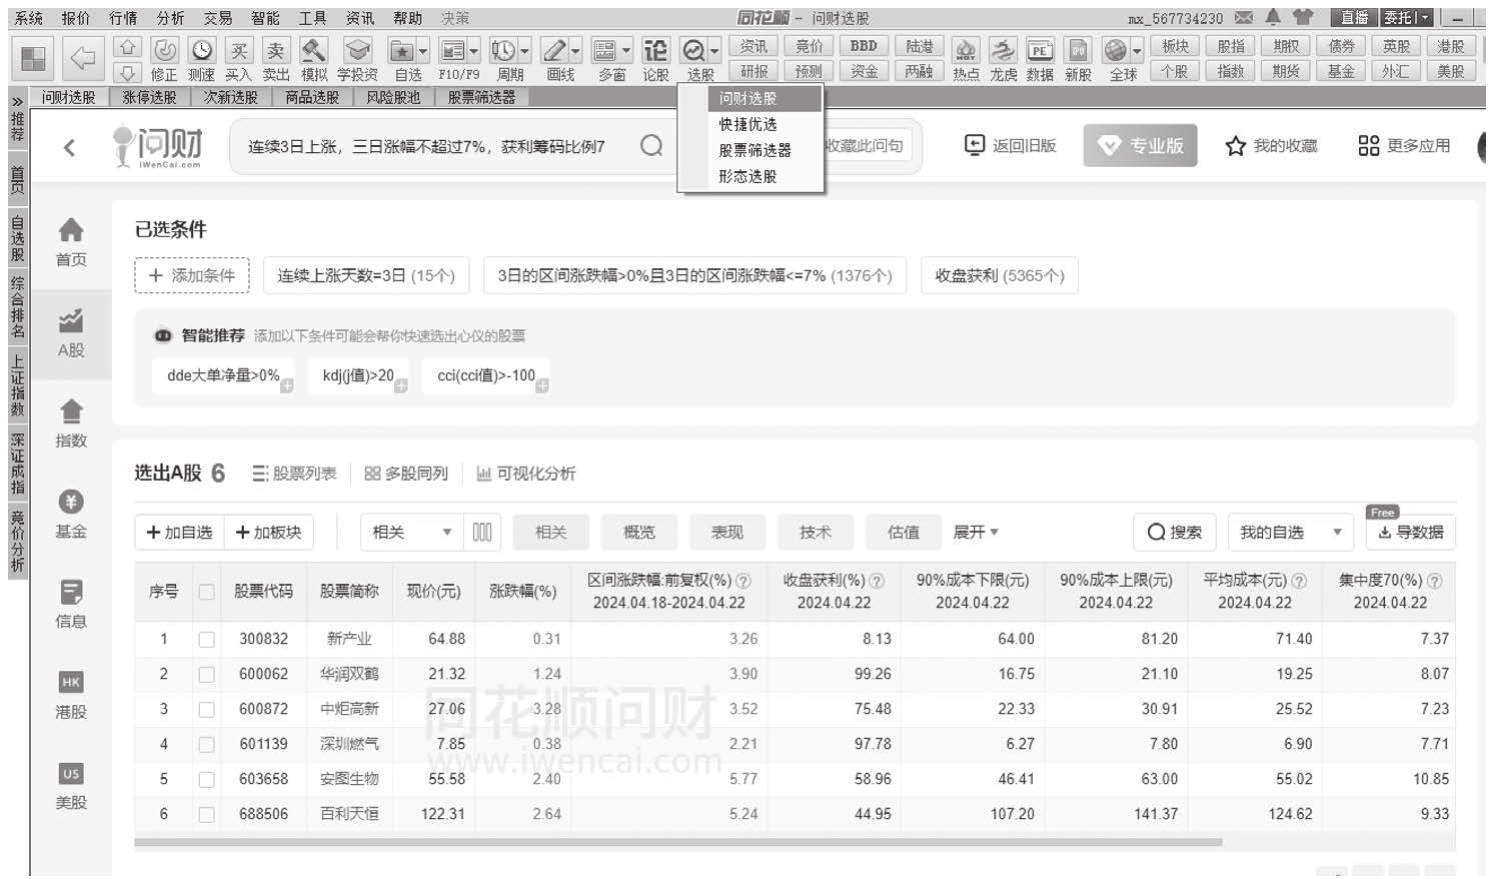Click the notification bell icon in title bar

(1273, 17)
